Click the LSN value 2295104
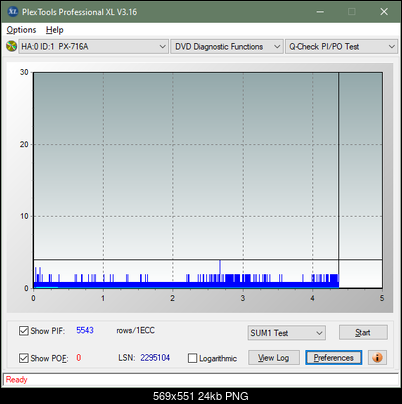The height and width of the screenshot is (404, 402). tap(155, 358)
